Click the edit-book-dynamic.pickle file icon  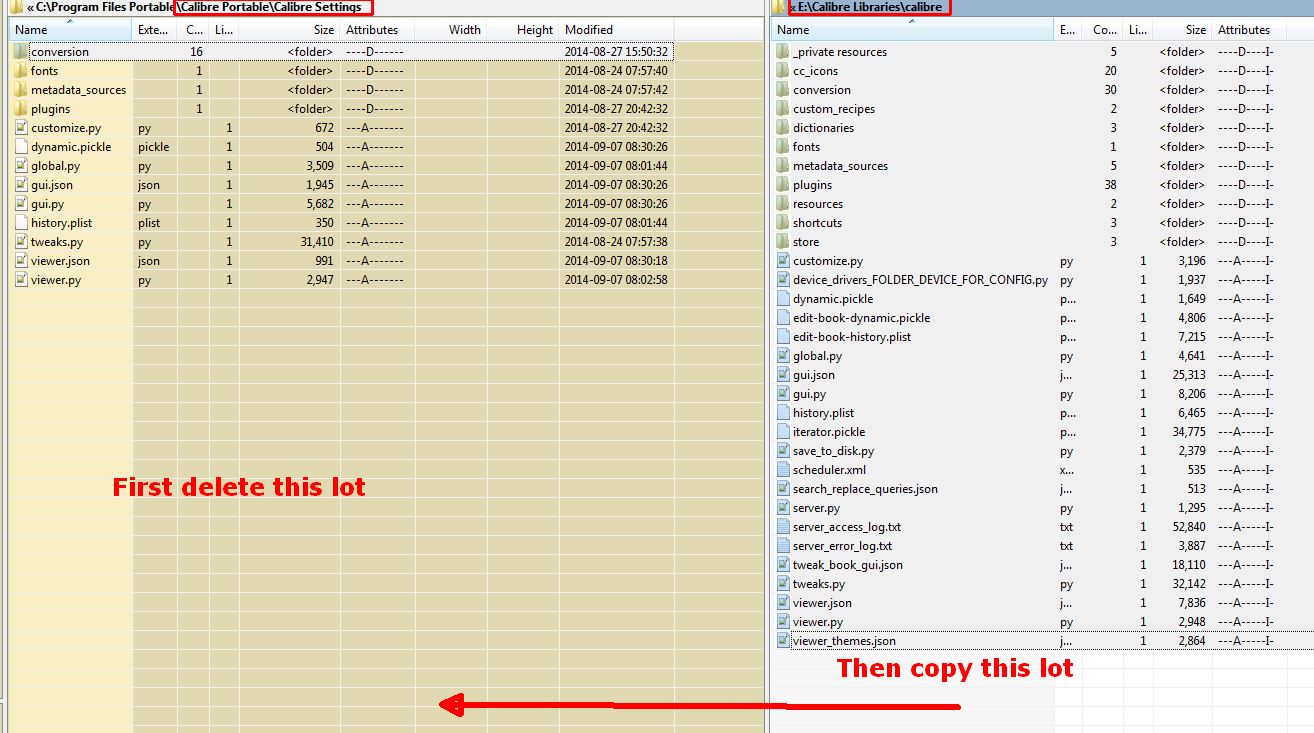pyautogui.click(x=784, y=318)
